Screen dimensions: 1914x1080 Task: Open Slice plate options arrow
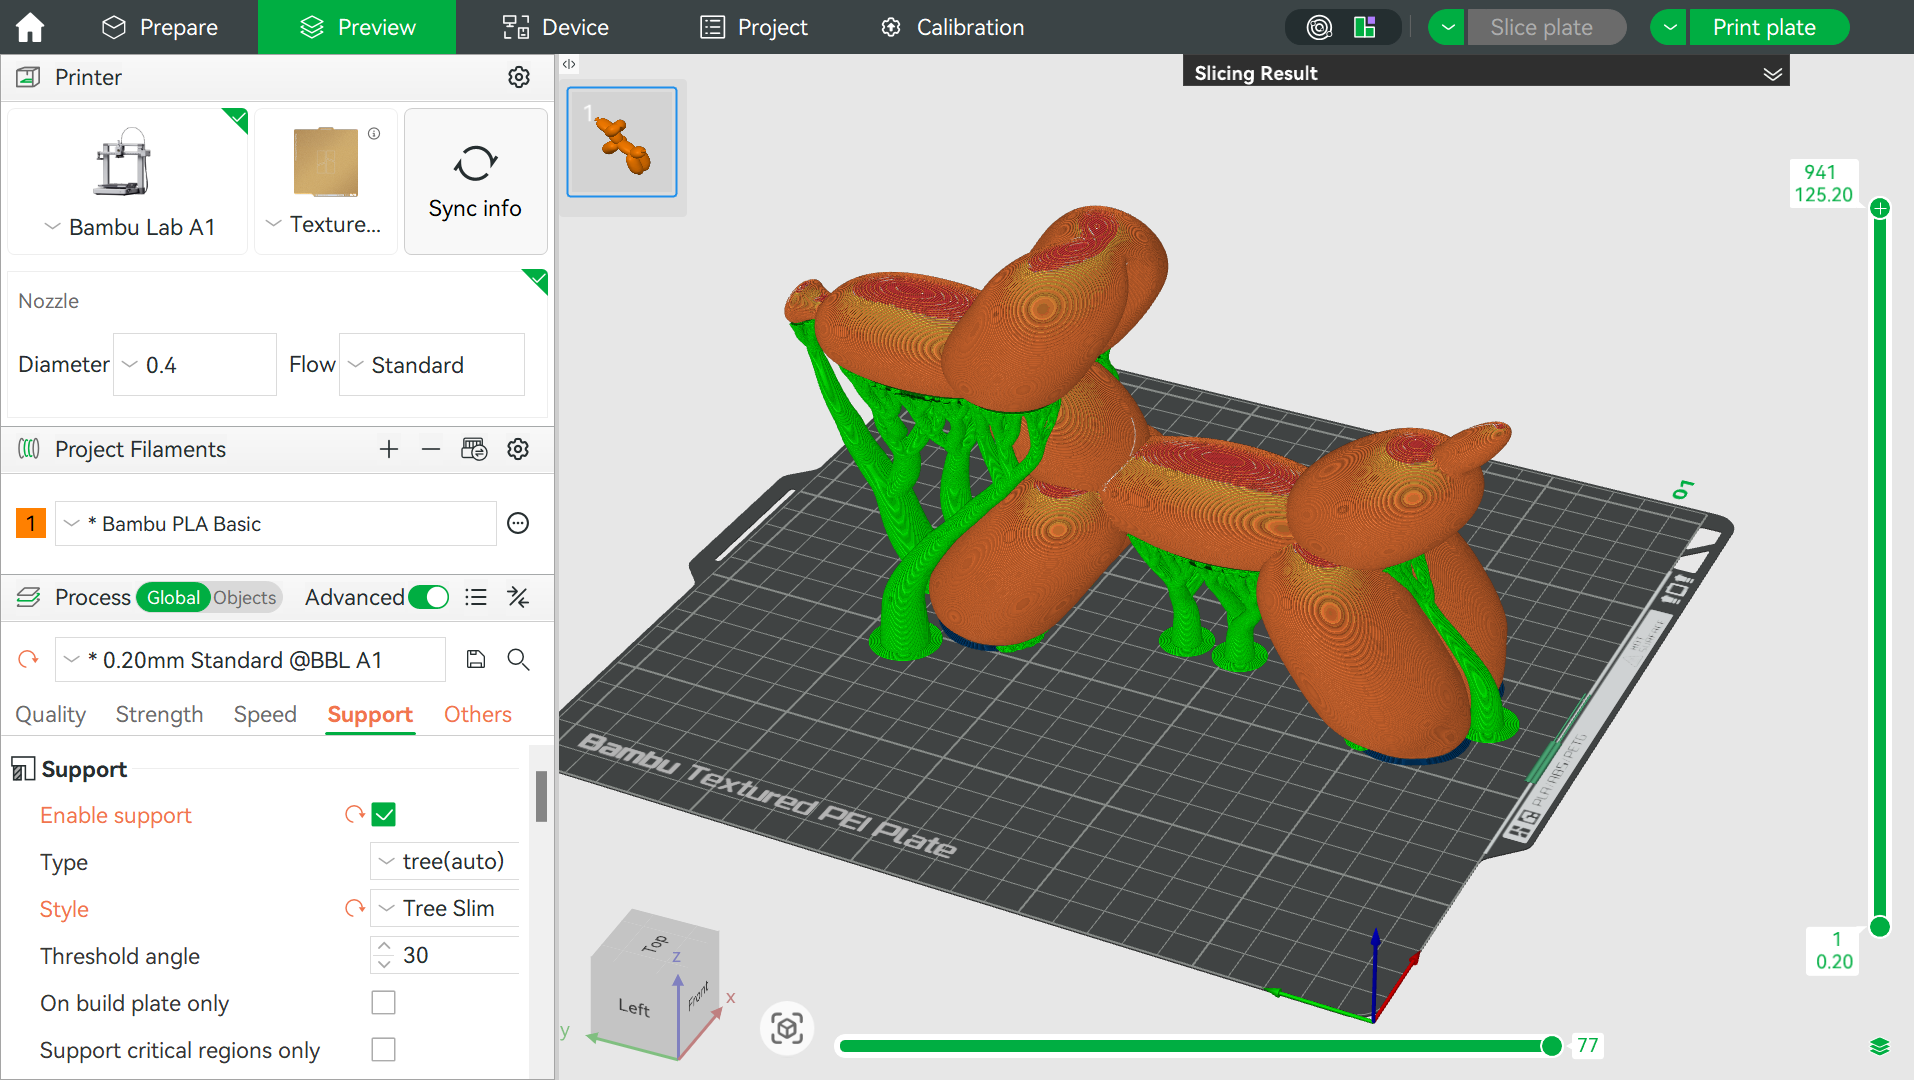pyautogui.click(x=1447, y=27)
